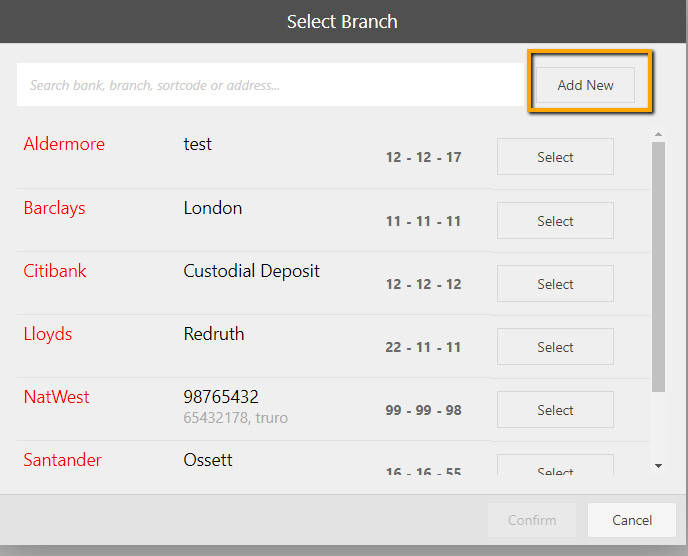
Task: Focus the search bank or branch field
Action: click(x=270, y=85)
